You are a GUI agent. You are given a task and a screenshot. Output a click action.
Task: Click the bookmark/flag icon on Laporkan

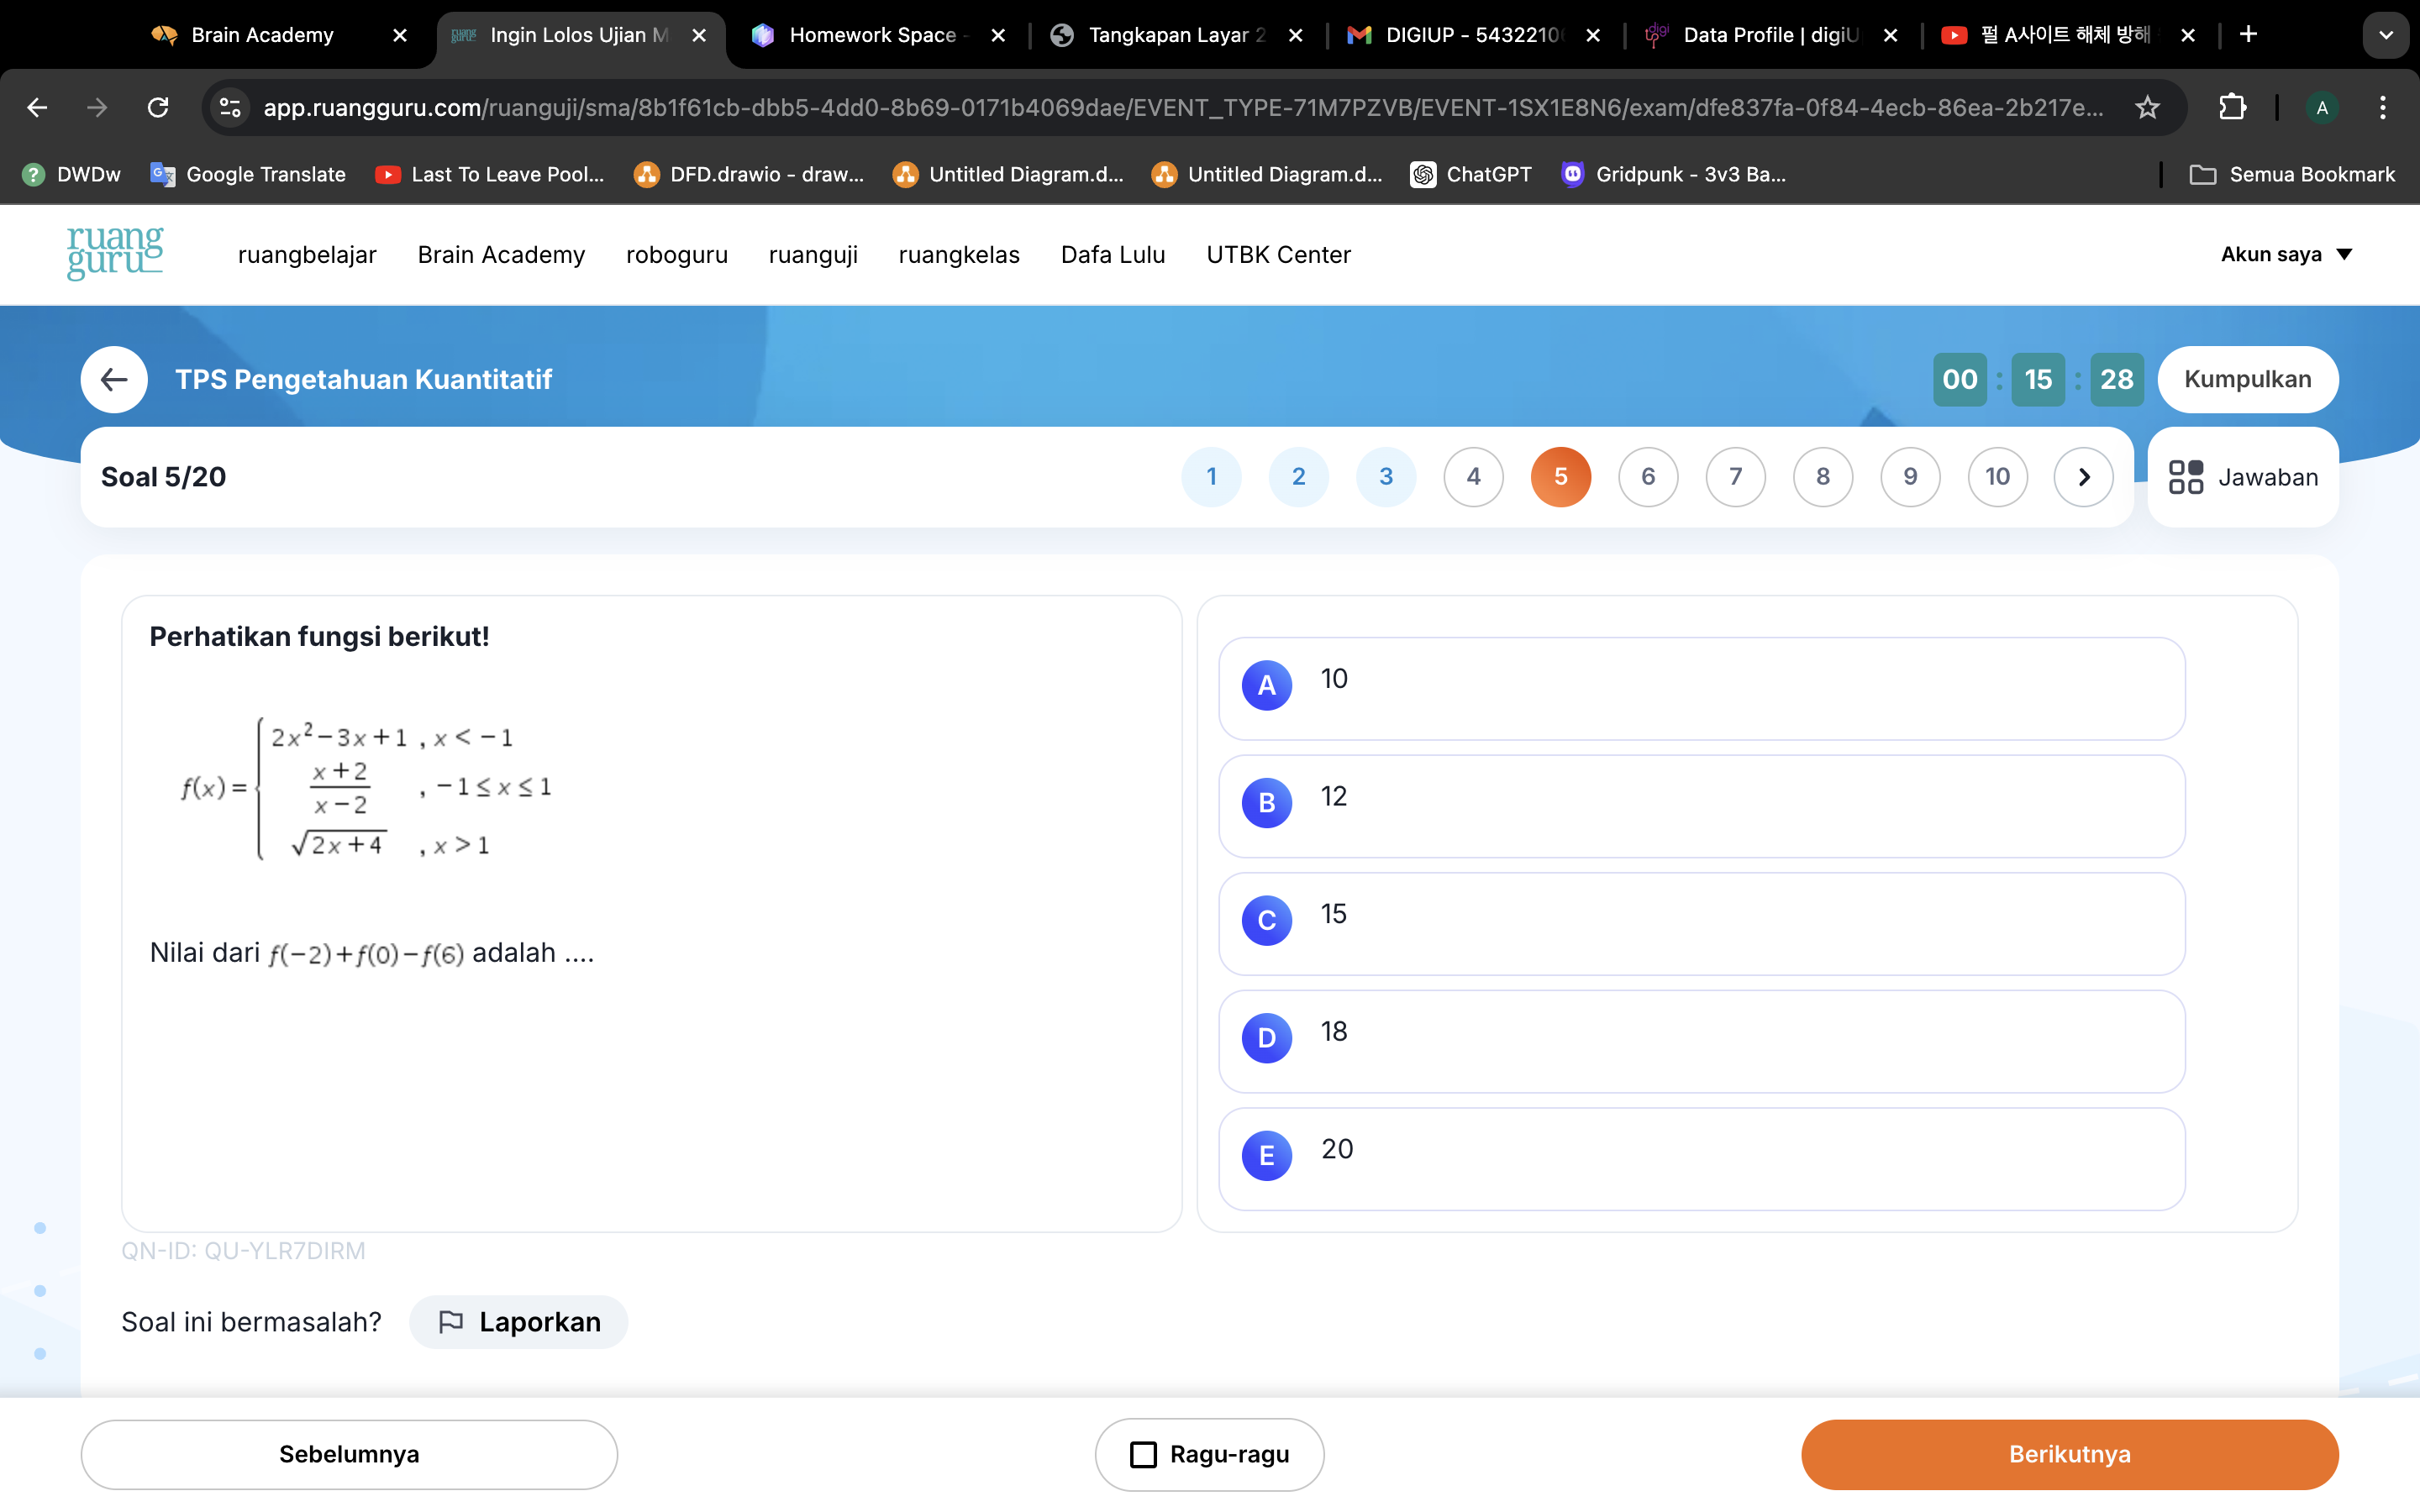[x=450, y=1320]
